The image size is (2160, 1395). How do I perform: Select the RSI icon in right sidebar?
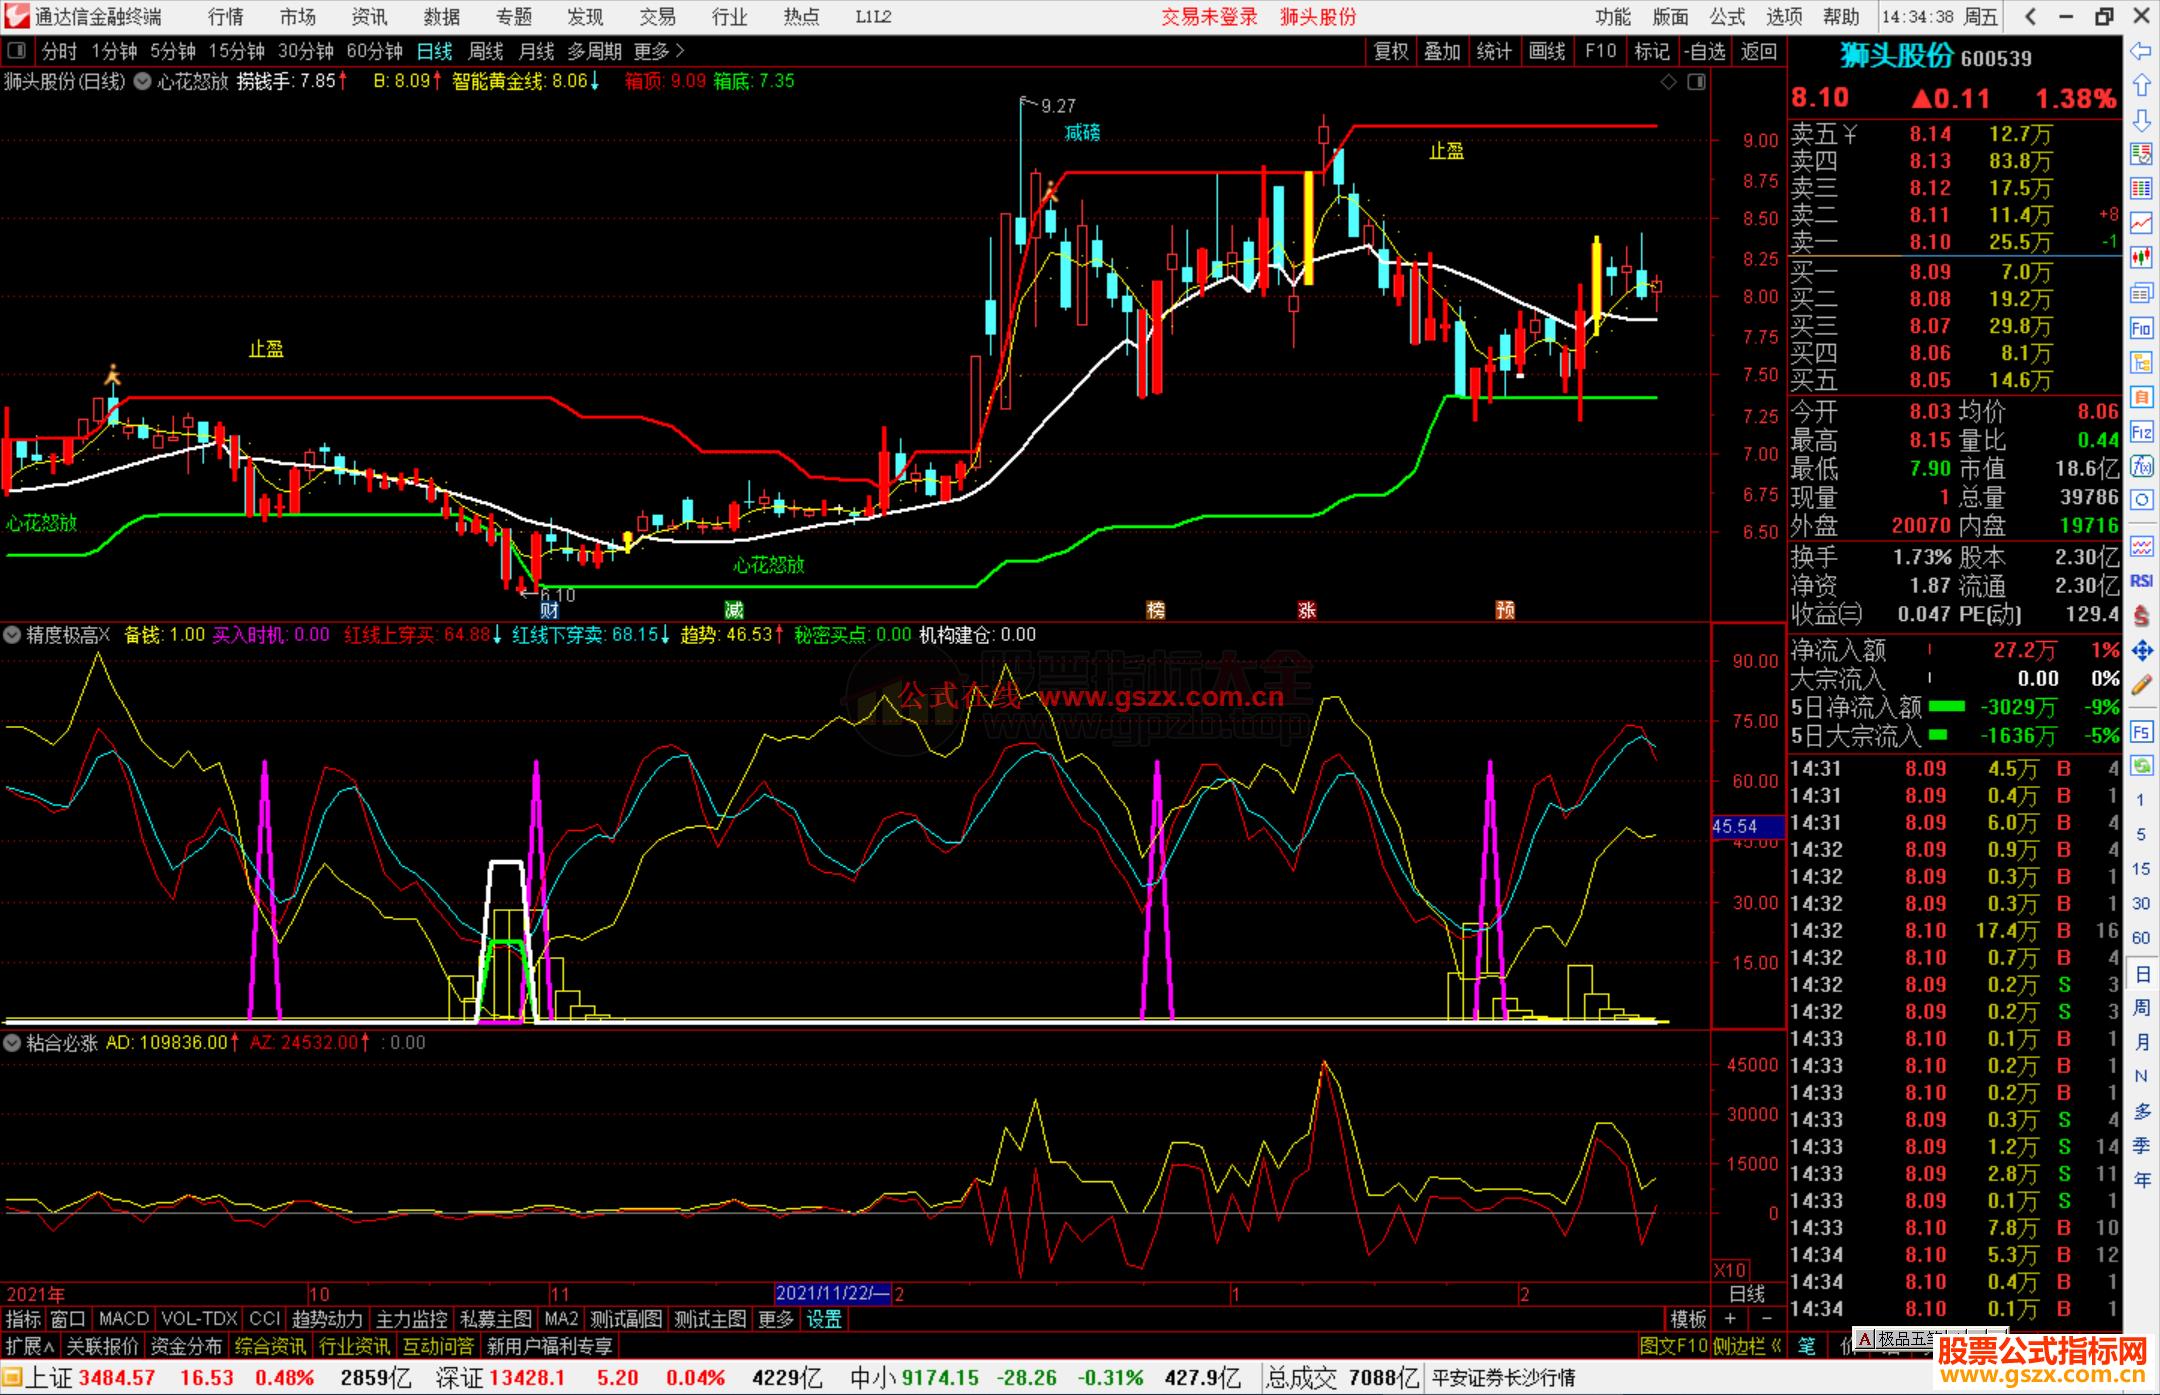coord(2141,581)
